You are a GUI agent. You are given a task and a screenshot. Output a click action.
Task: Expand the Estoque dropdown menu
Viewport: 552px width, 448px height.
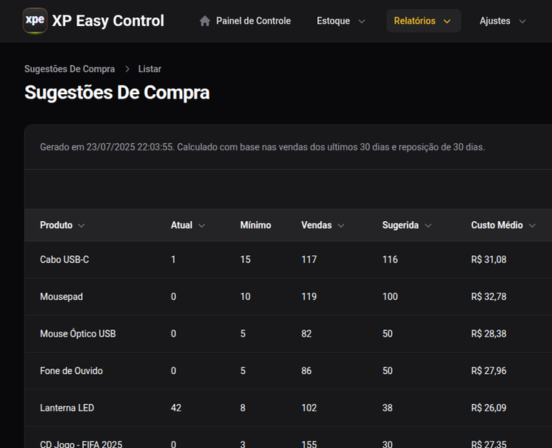point(340,21)
